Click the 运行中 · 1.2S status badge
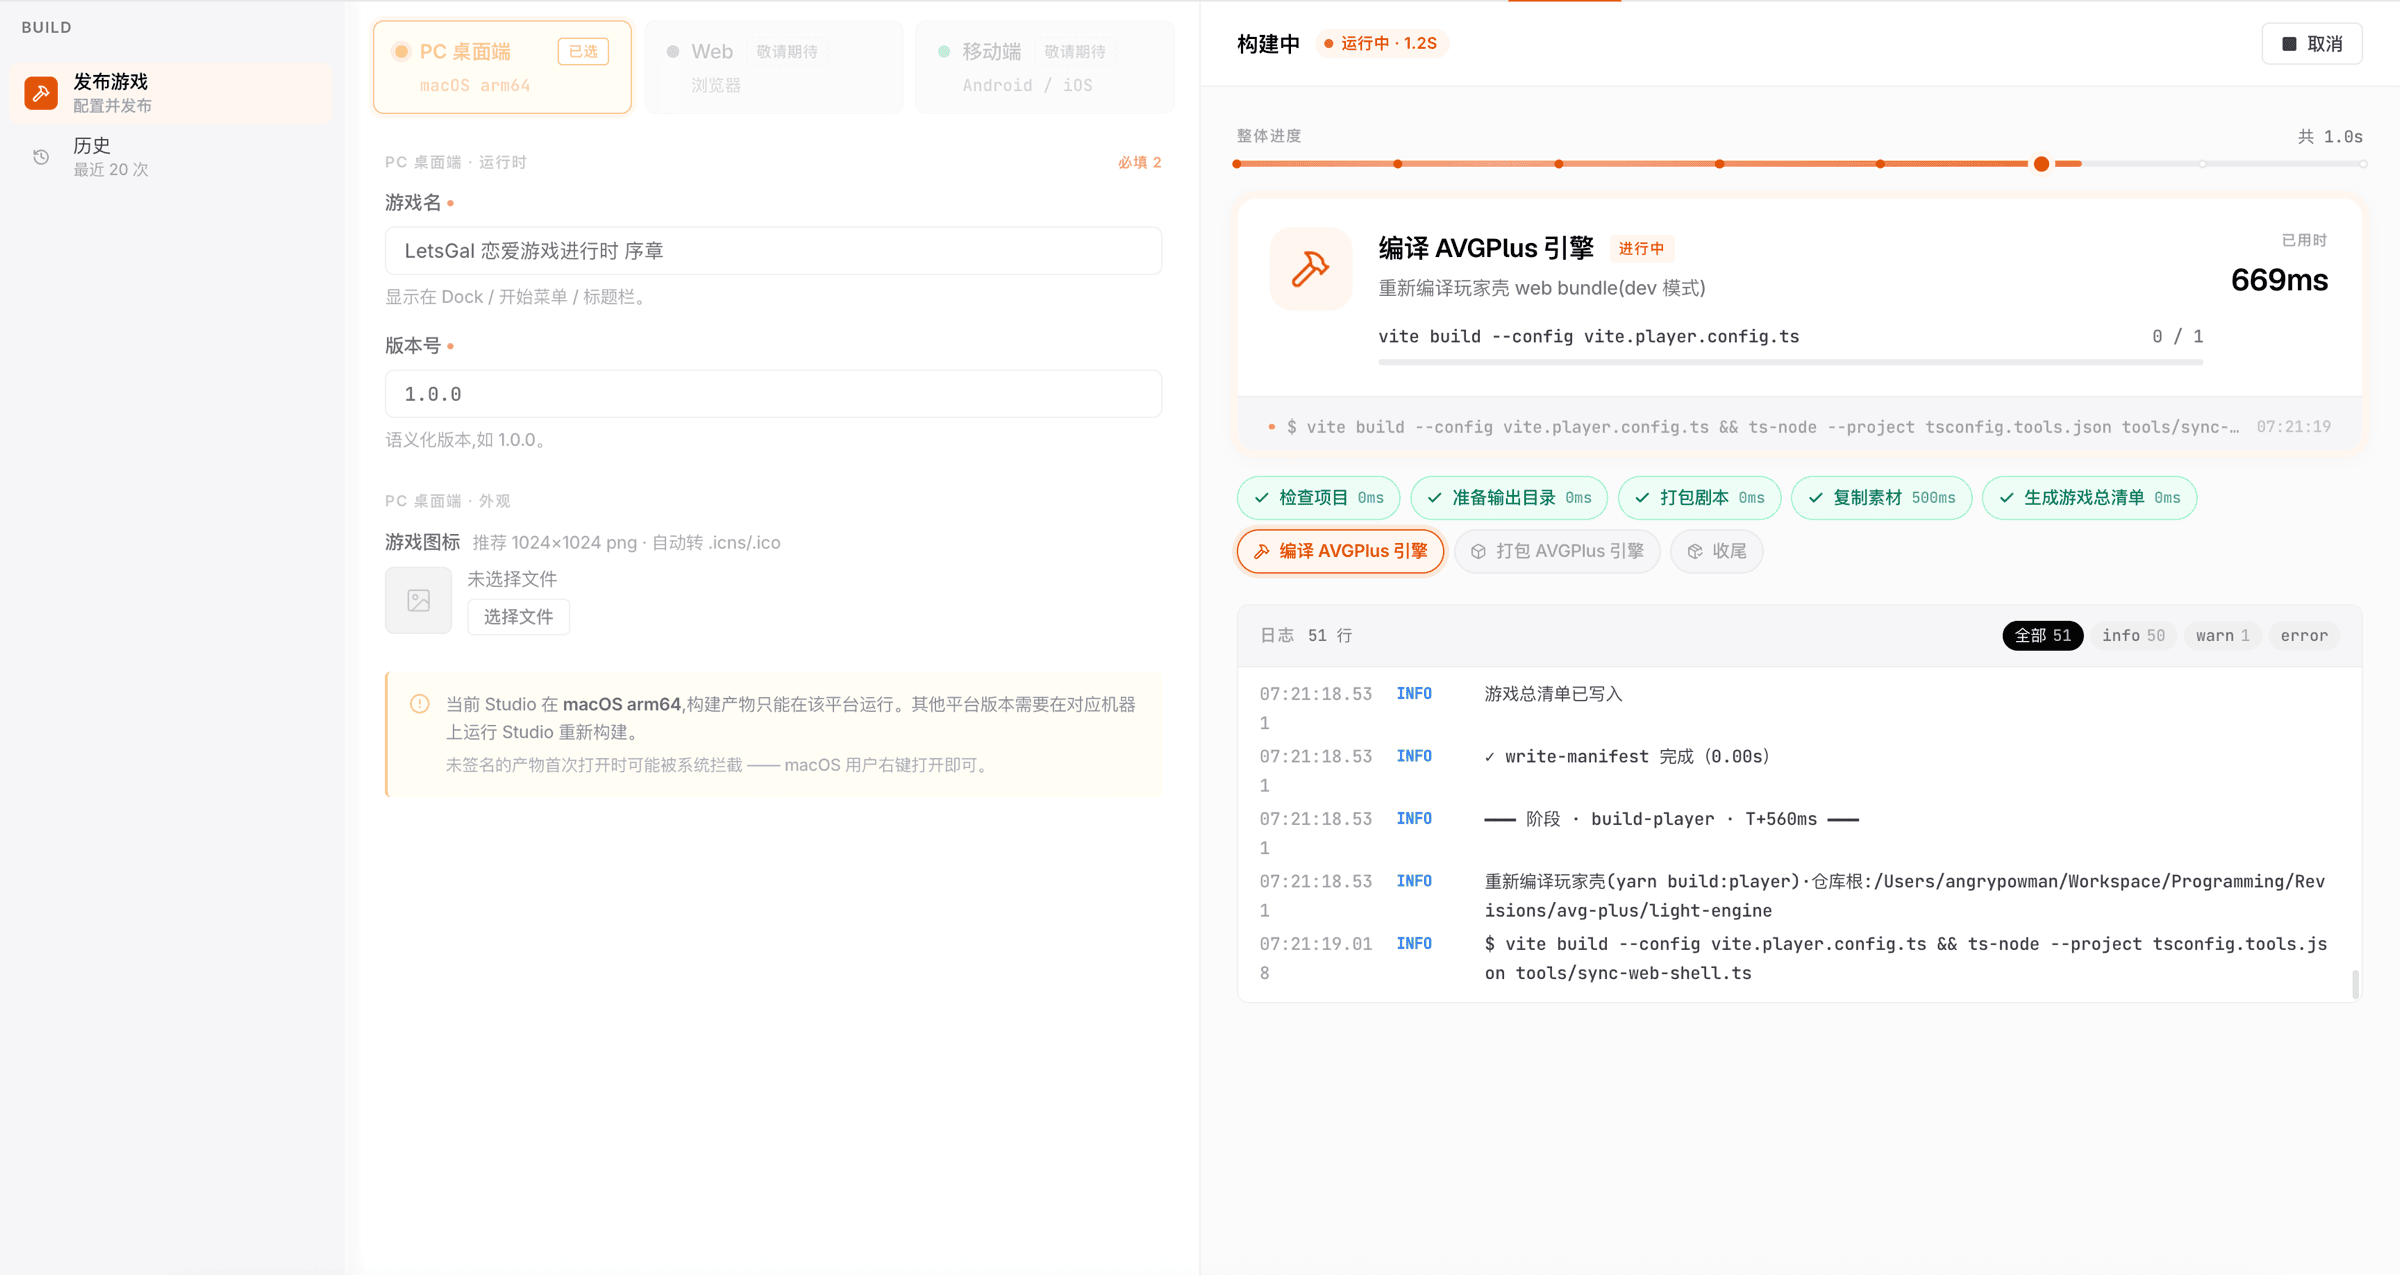The height and width of the screenshot is (1275, 2400). pos(1380,43)
